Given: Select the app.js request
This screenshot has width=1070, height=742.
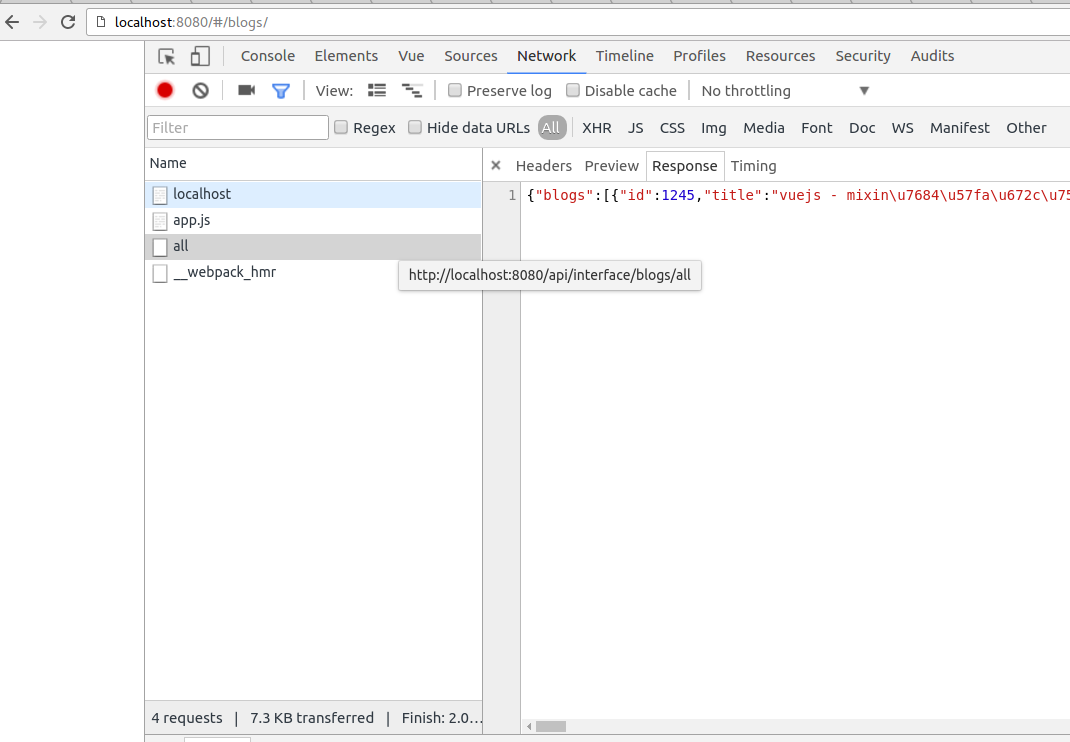Looking at the screenshot, I should click(x=191, y=220).
